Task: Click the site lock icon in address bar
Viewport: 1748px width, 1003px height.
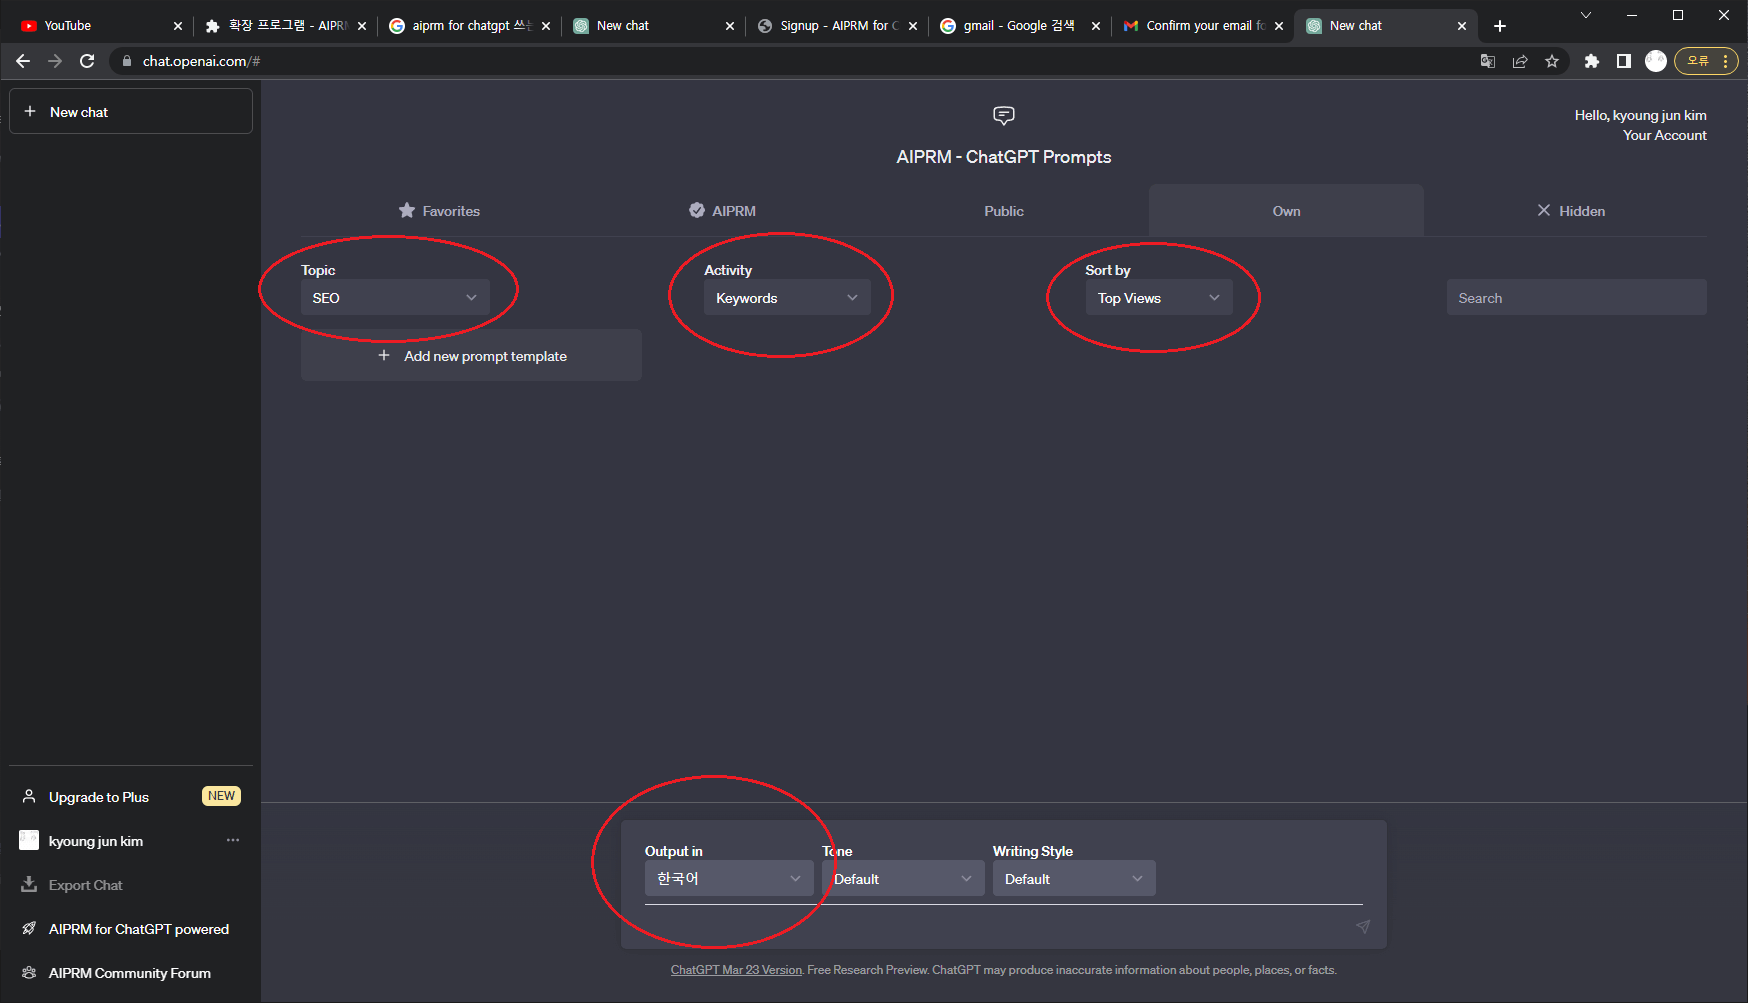Action: (x=127, y=61)
